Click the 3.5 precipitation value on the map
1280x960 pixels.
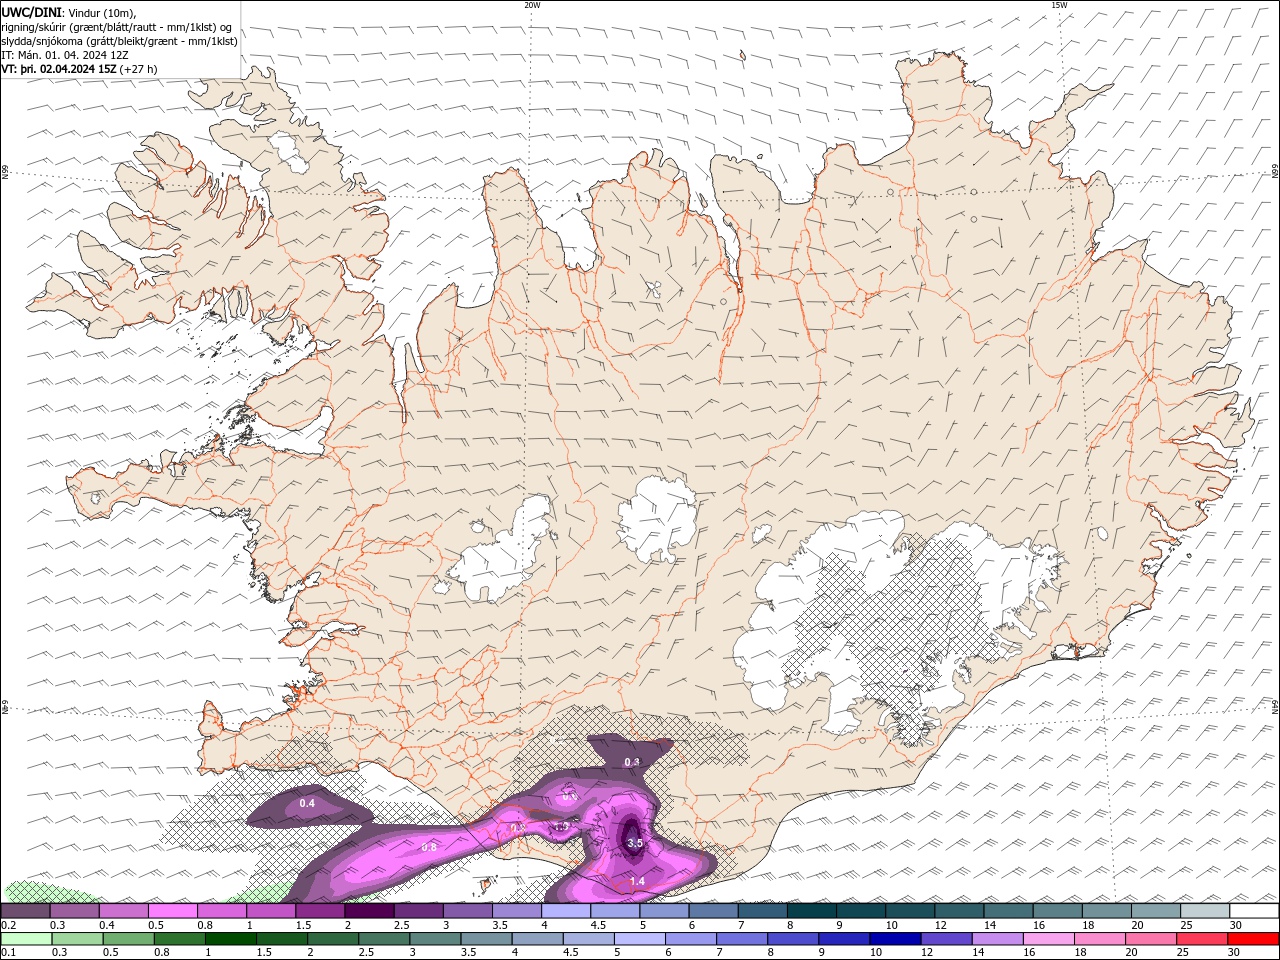tap(635, 843)
